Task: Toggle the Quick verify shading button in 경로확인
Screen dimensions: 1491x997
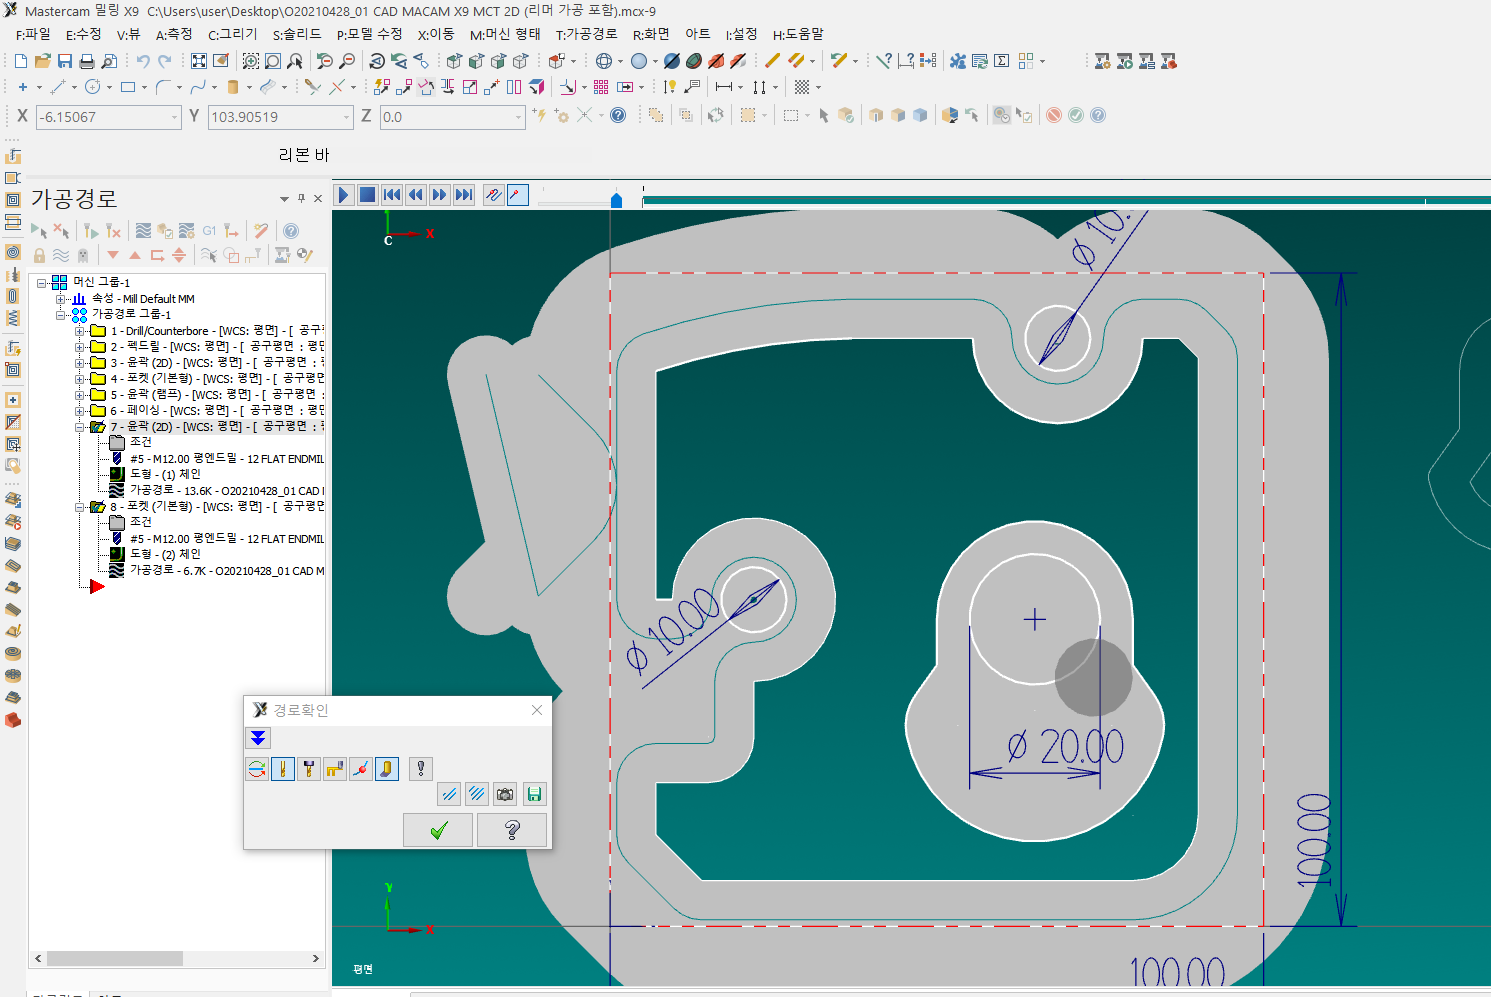Action: [387, 768]
